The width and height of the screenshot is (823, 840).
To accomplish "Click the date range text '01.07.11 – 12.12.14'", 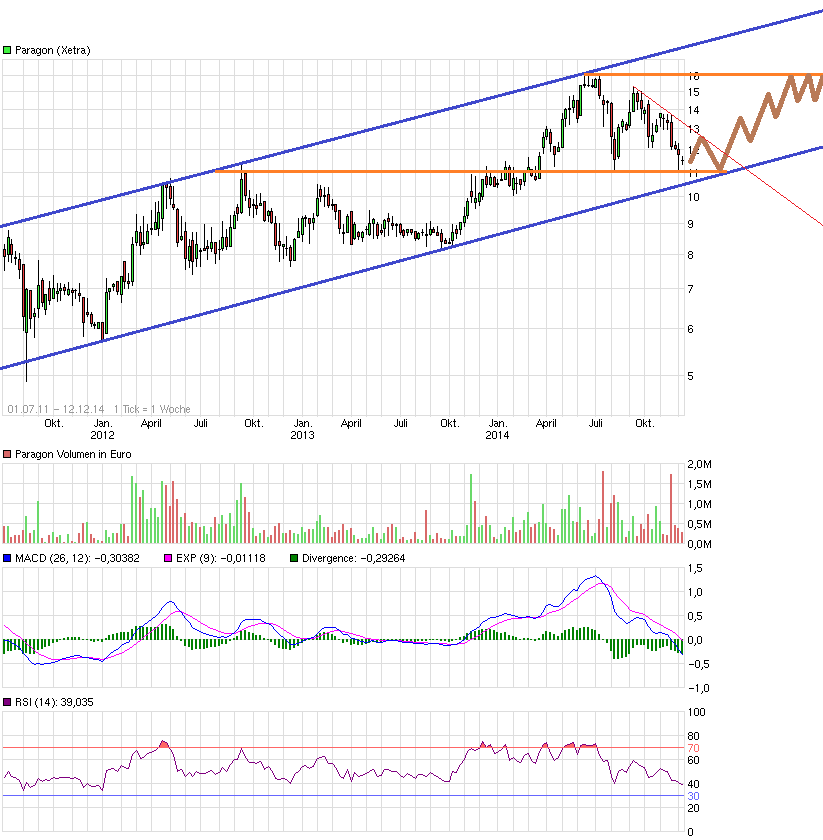I will [56, 409].
